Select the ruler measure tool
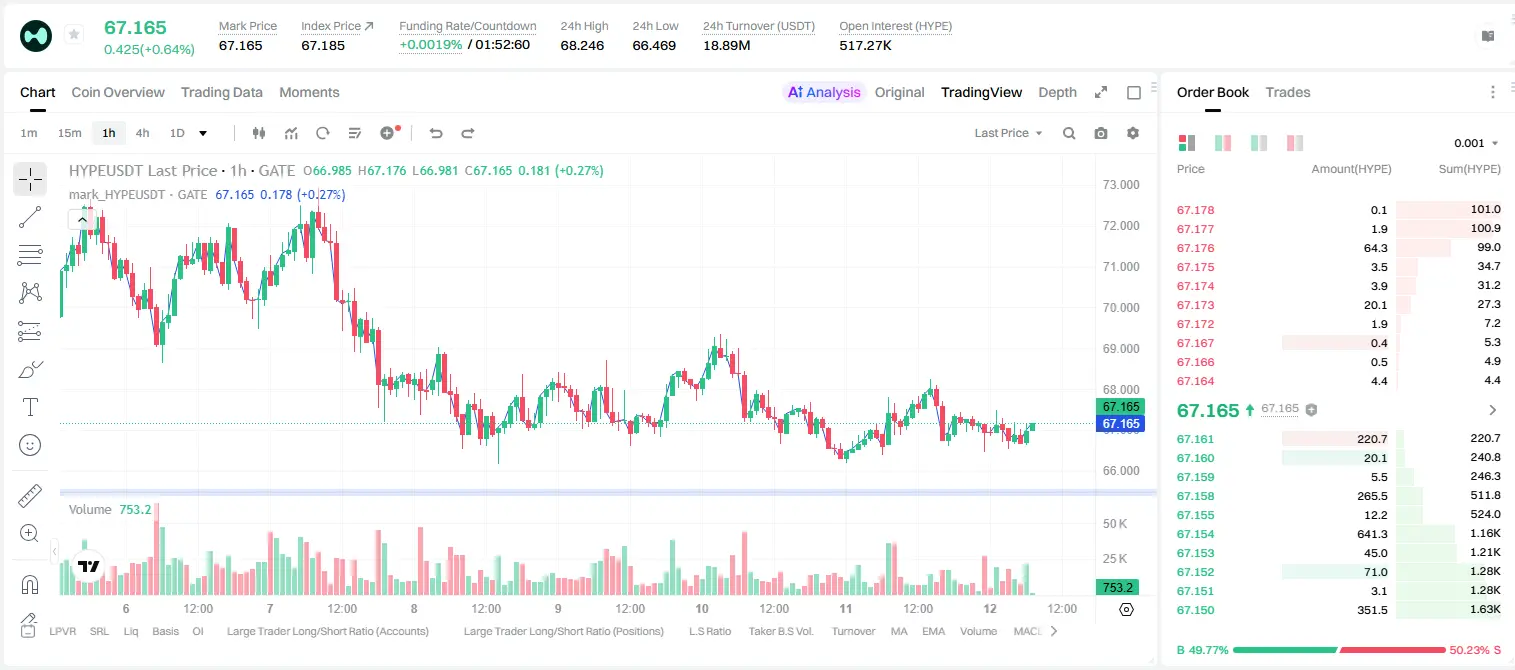1515x670 pixels. (30, 496)
